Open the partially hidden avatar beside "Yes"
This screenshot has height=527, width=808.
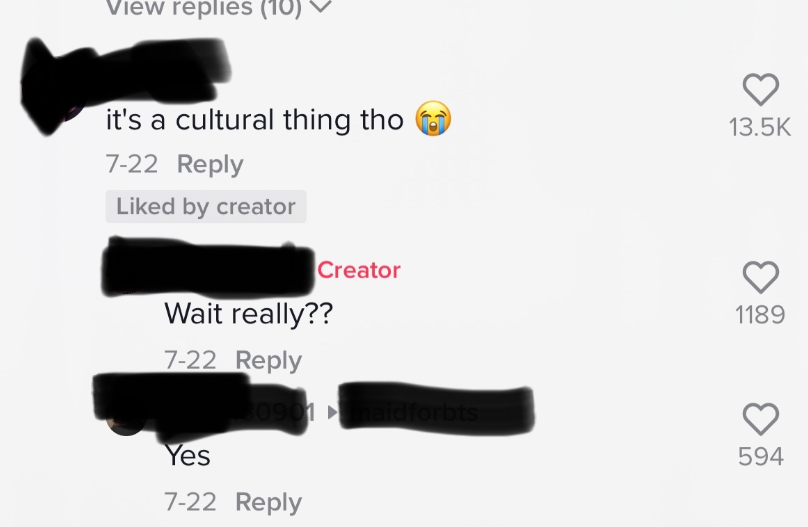point(126,425)
